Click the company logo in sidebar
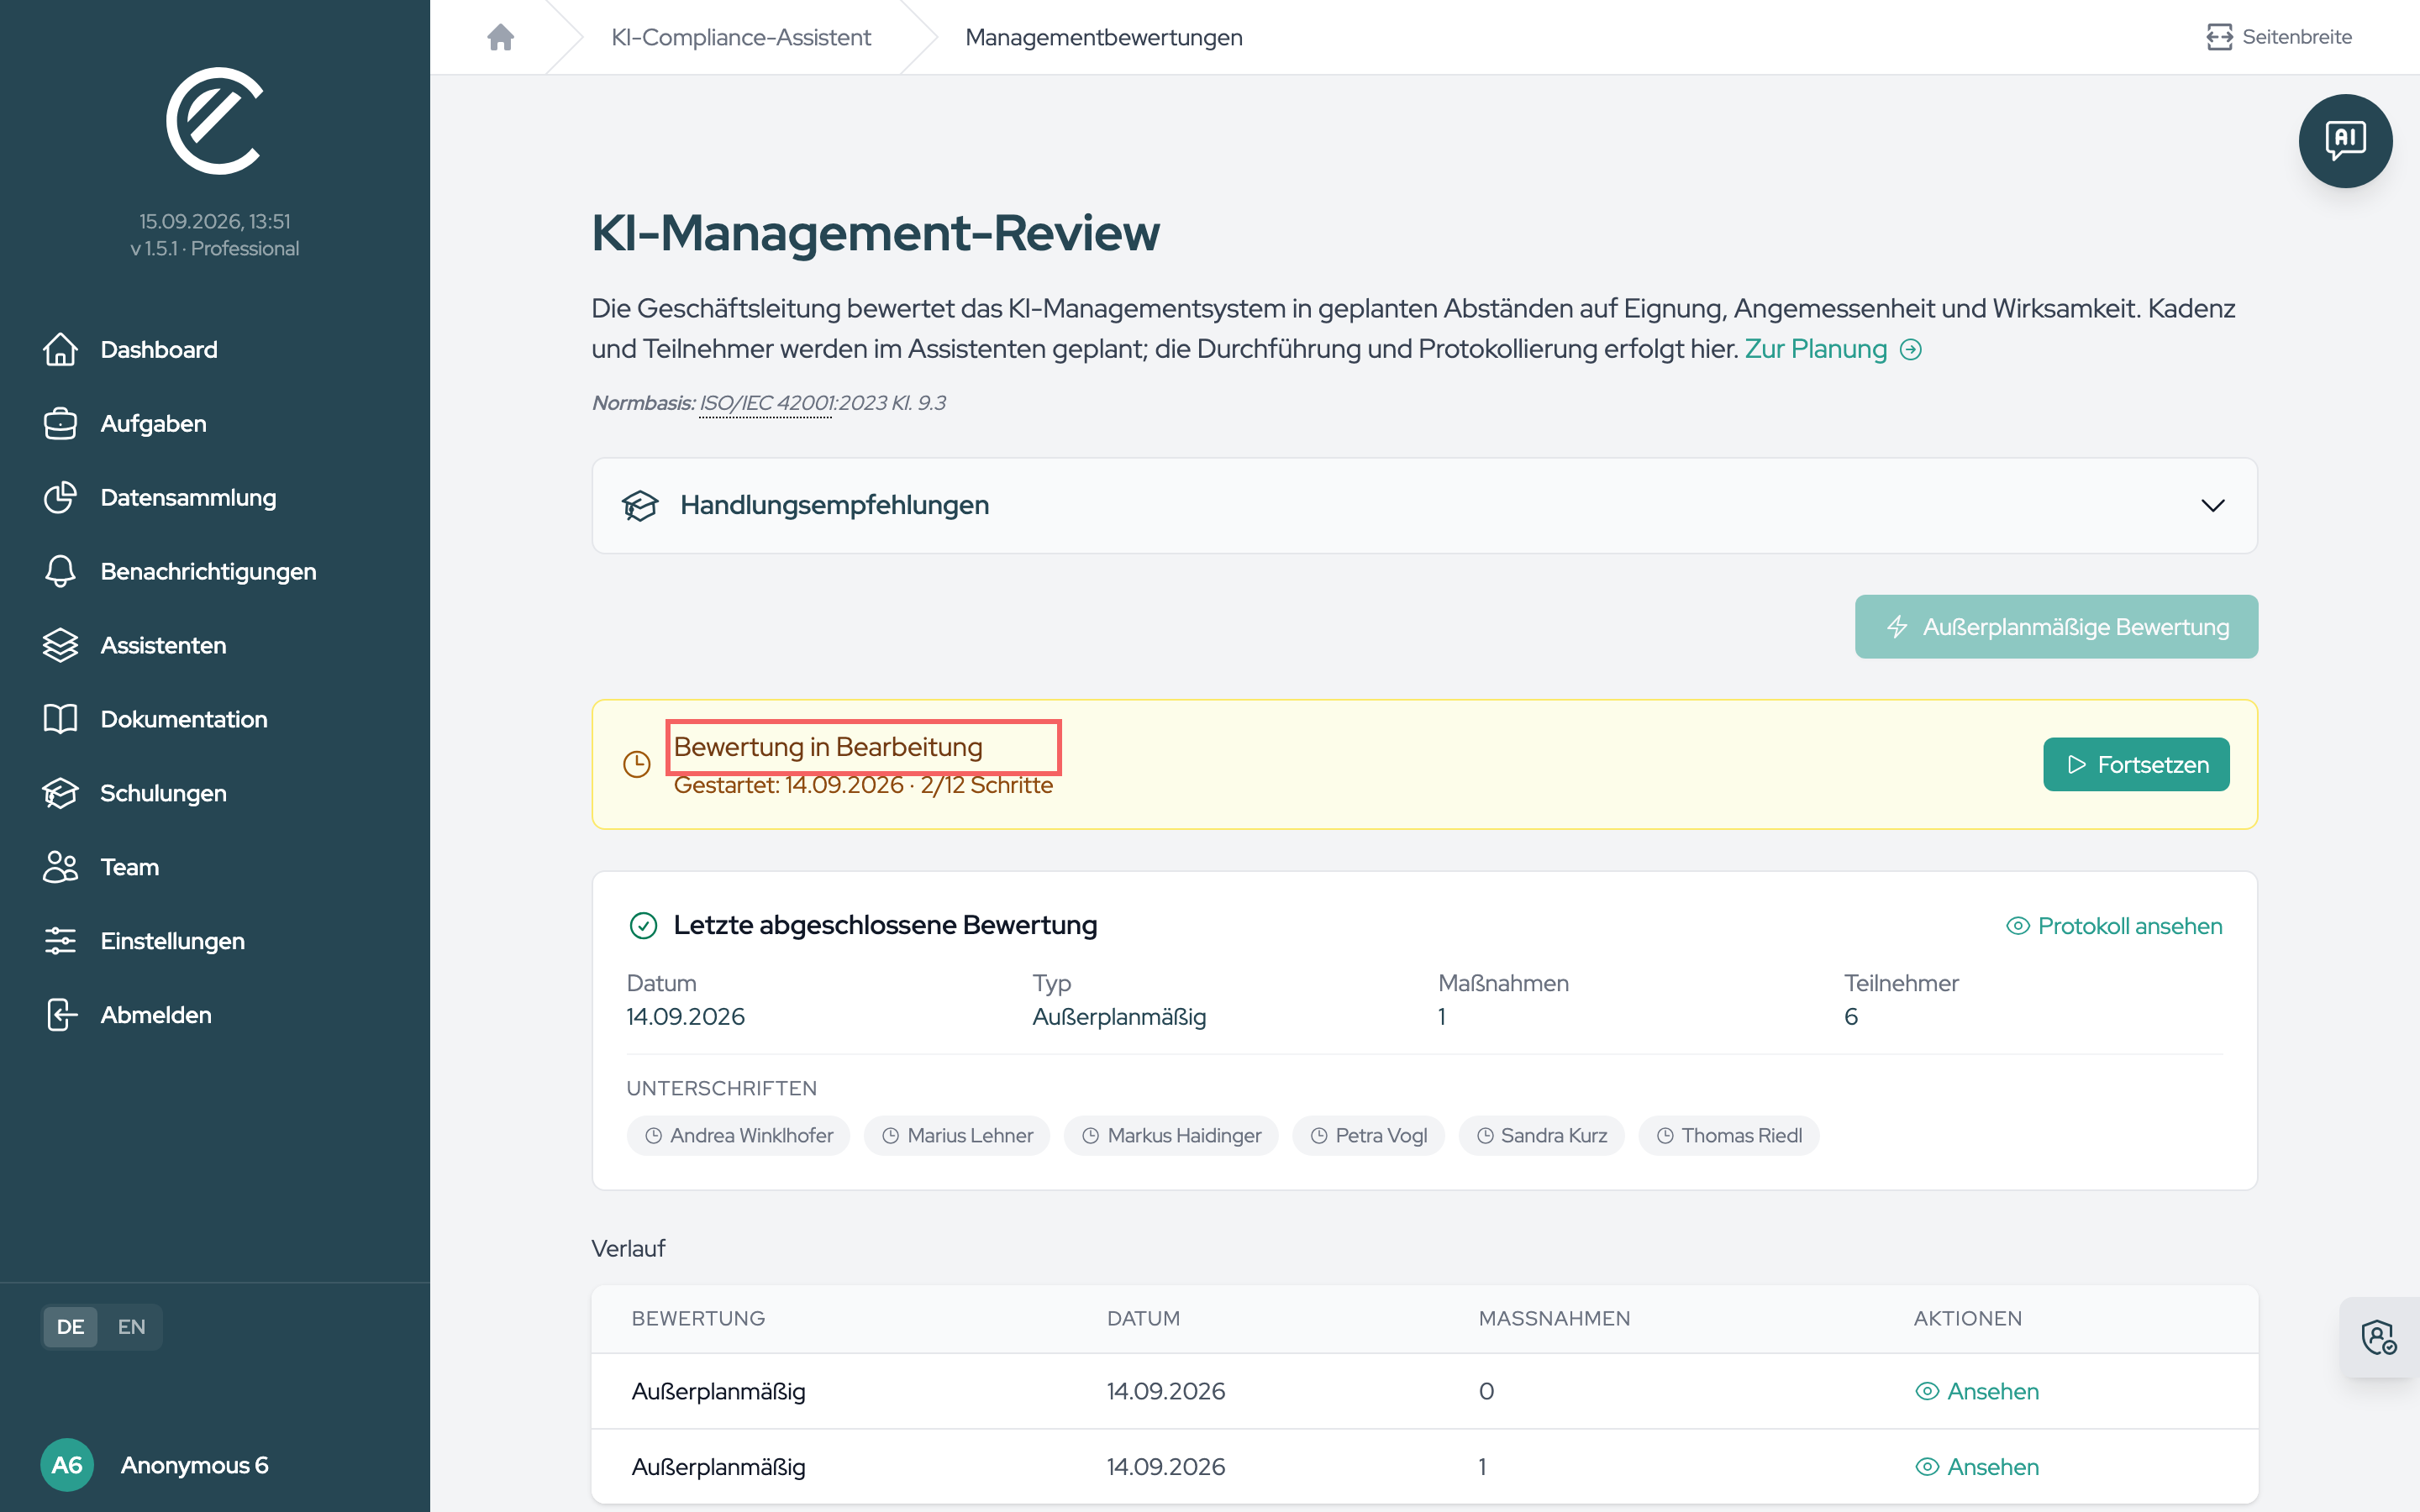Image resolution: width=2420 pixels, height=1512 pixels. 214,120
